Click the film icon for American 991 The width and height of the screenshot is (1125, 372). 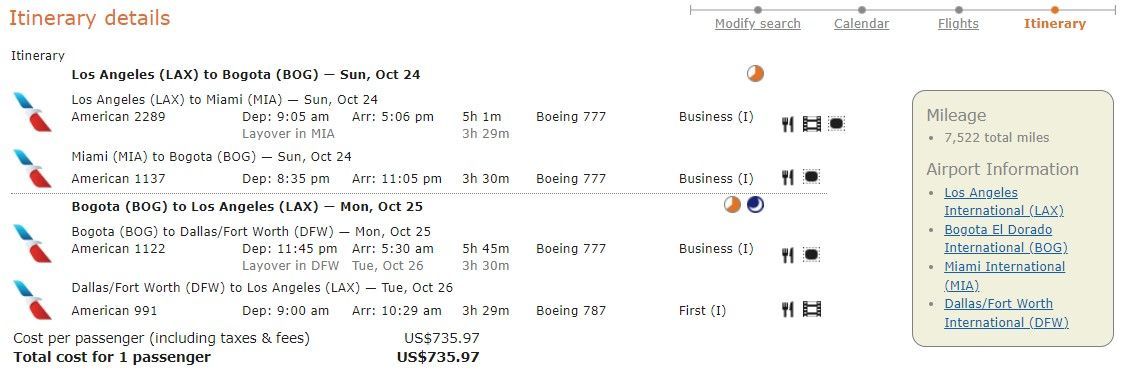click(x=811, y=310)
